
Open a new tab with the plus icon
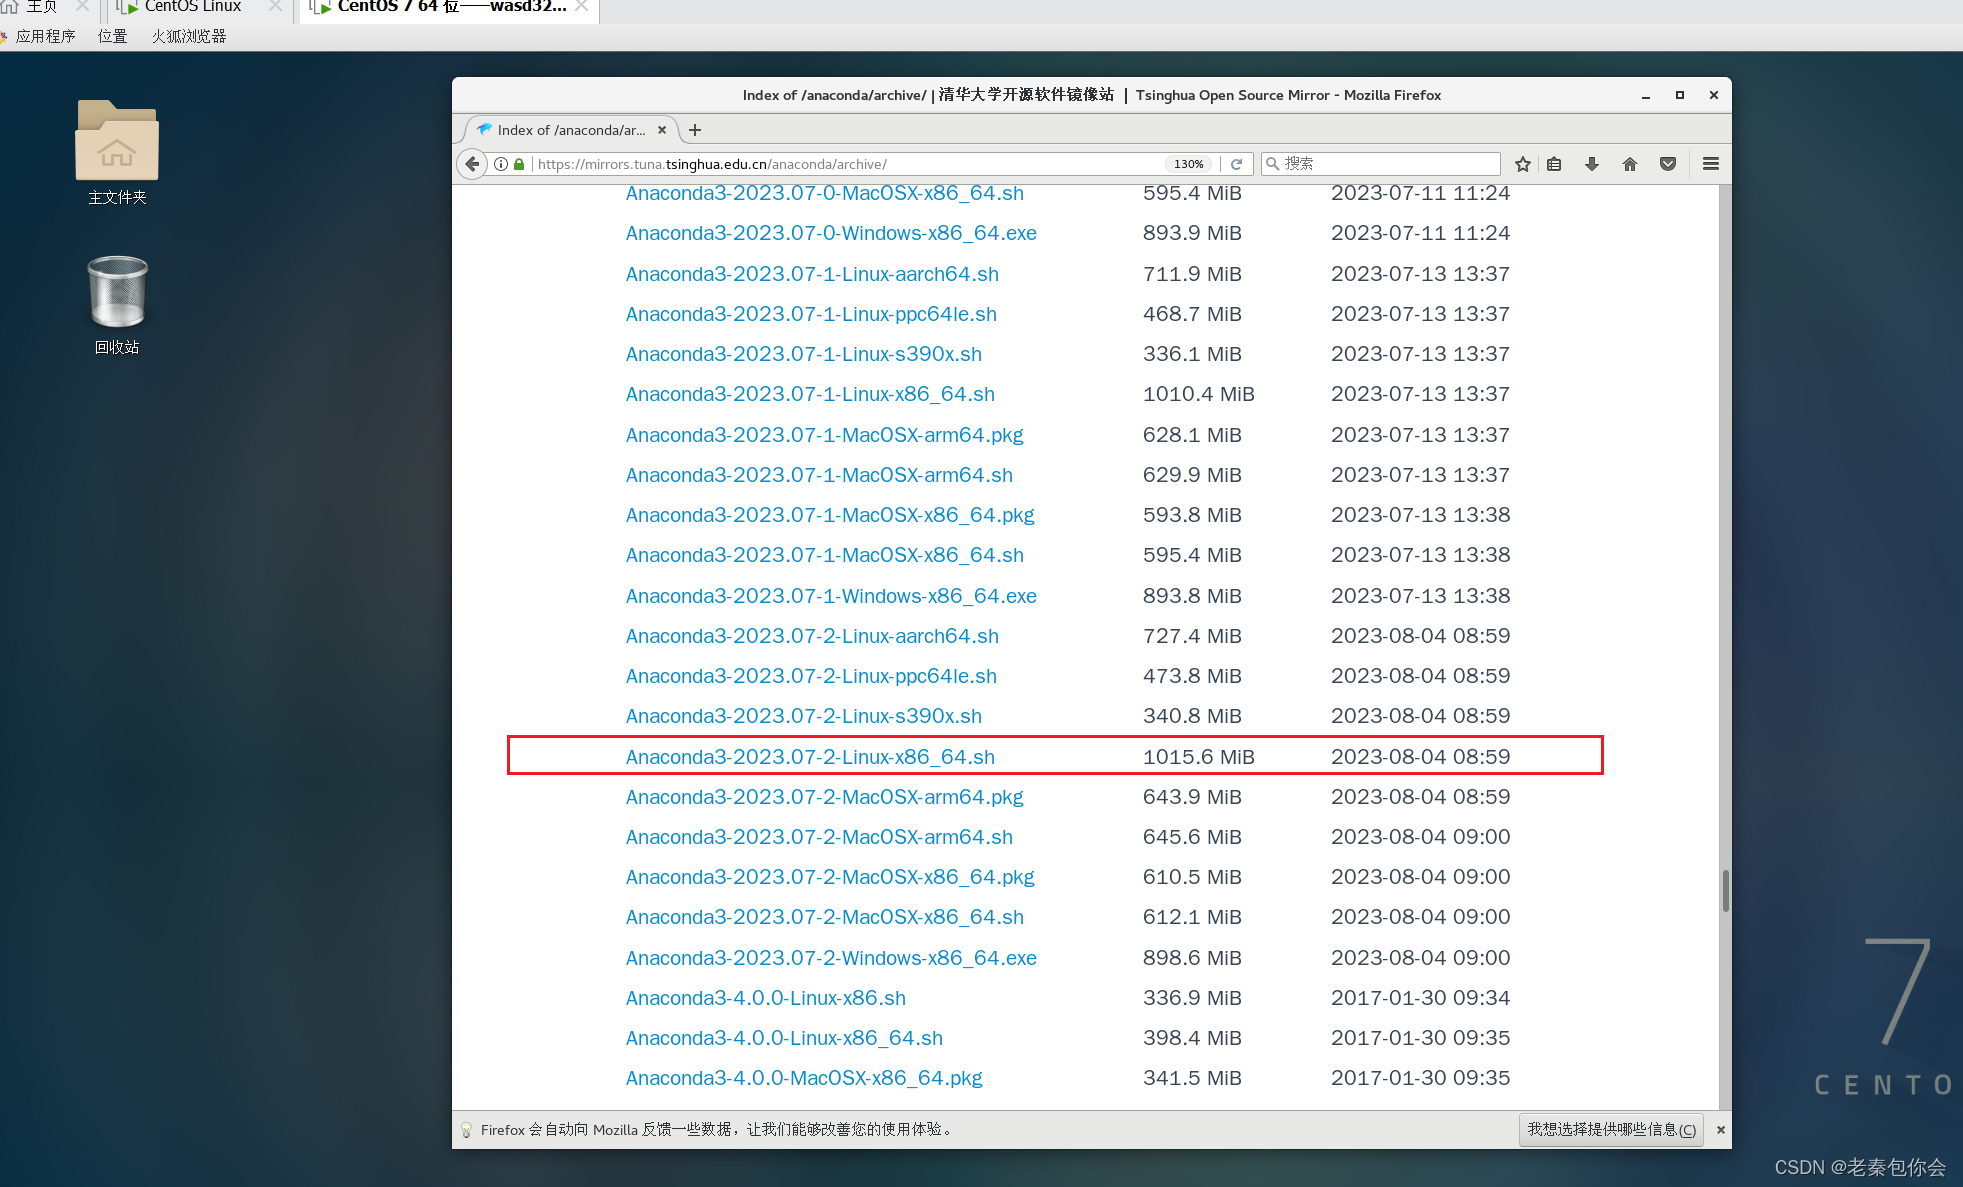point(695,130)
